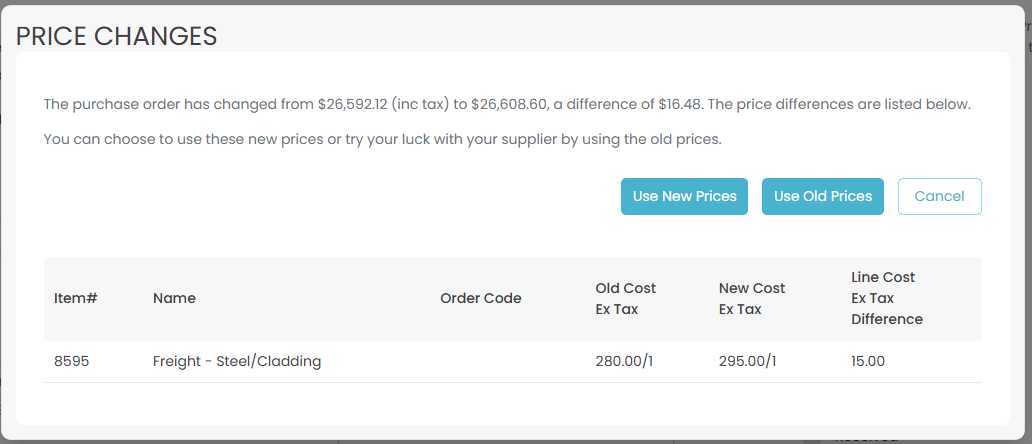The height and width of the screenshot is (444, 1032).
Task: Click the Use New Prices button
Action: tap(684, 196)
